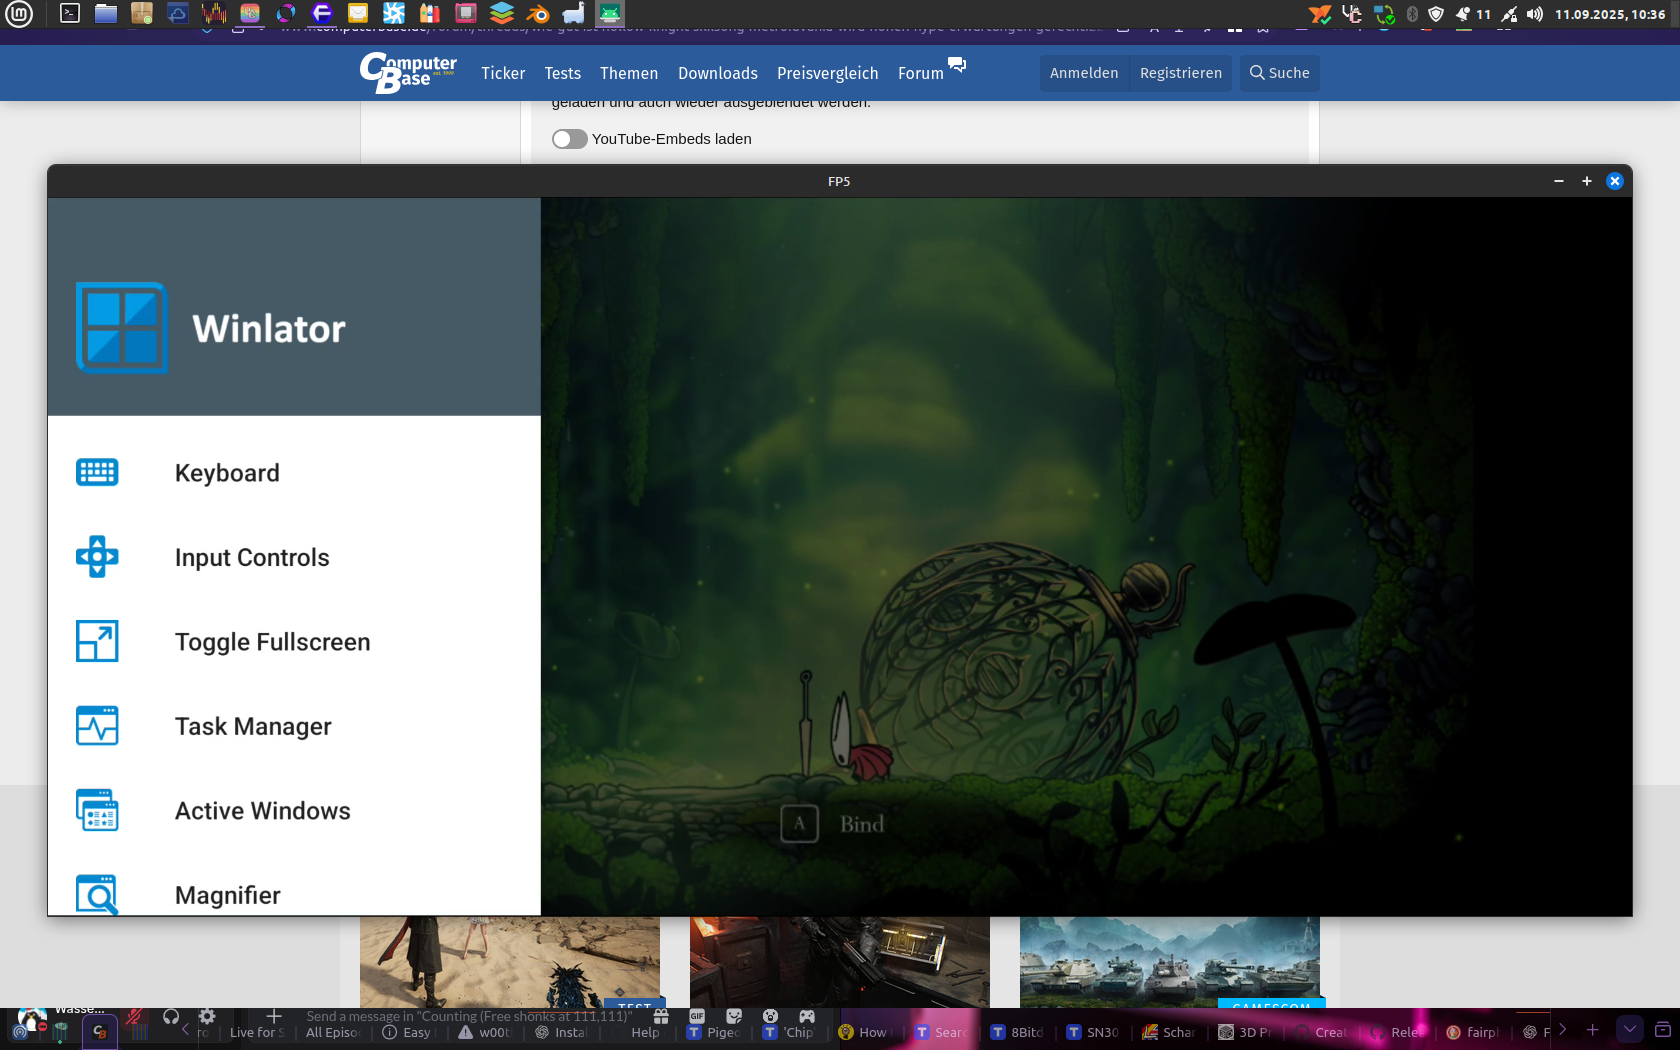Open Discord settings gear icon

pos(207,1017)
